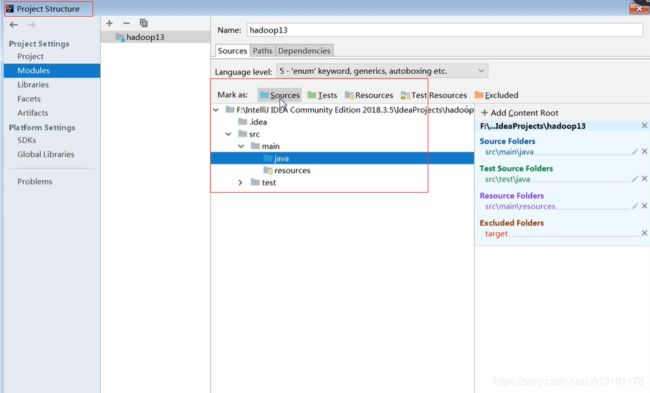This screenshot has height=393, width=650.
Task: Select the src folder
Action: click(249, 134)
